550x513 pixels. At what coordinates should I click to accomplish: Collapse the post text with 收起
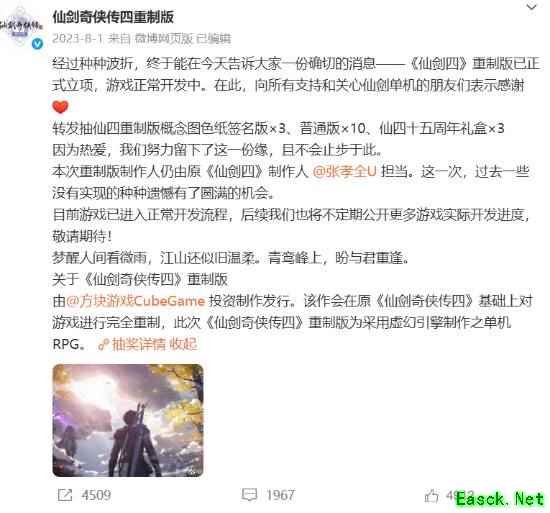point(183,344)
